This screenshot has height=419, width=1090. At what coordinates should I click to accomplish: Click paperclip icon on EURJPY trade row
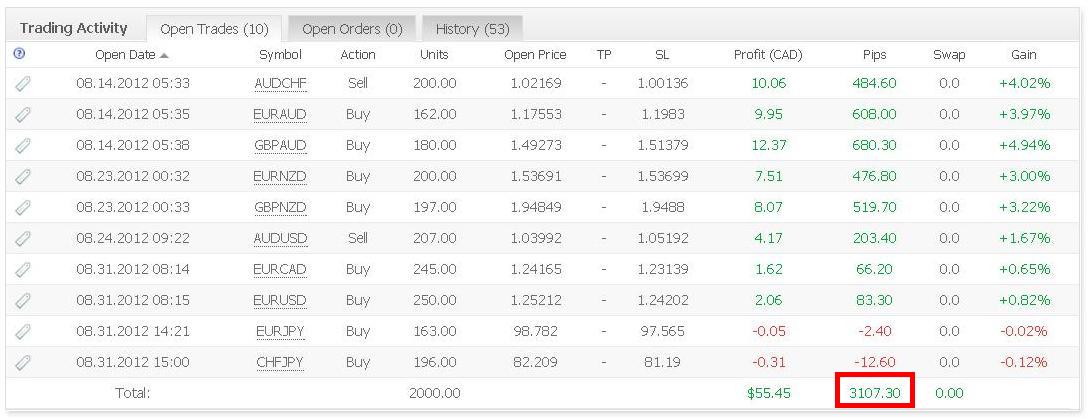[x=23, y=331]
